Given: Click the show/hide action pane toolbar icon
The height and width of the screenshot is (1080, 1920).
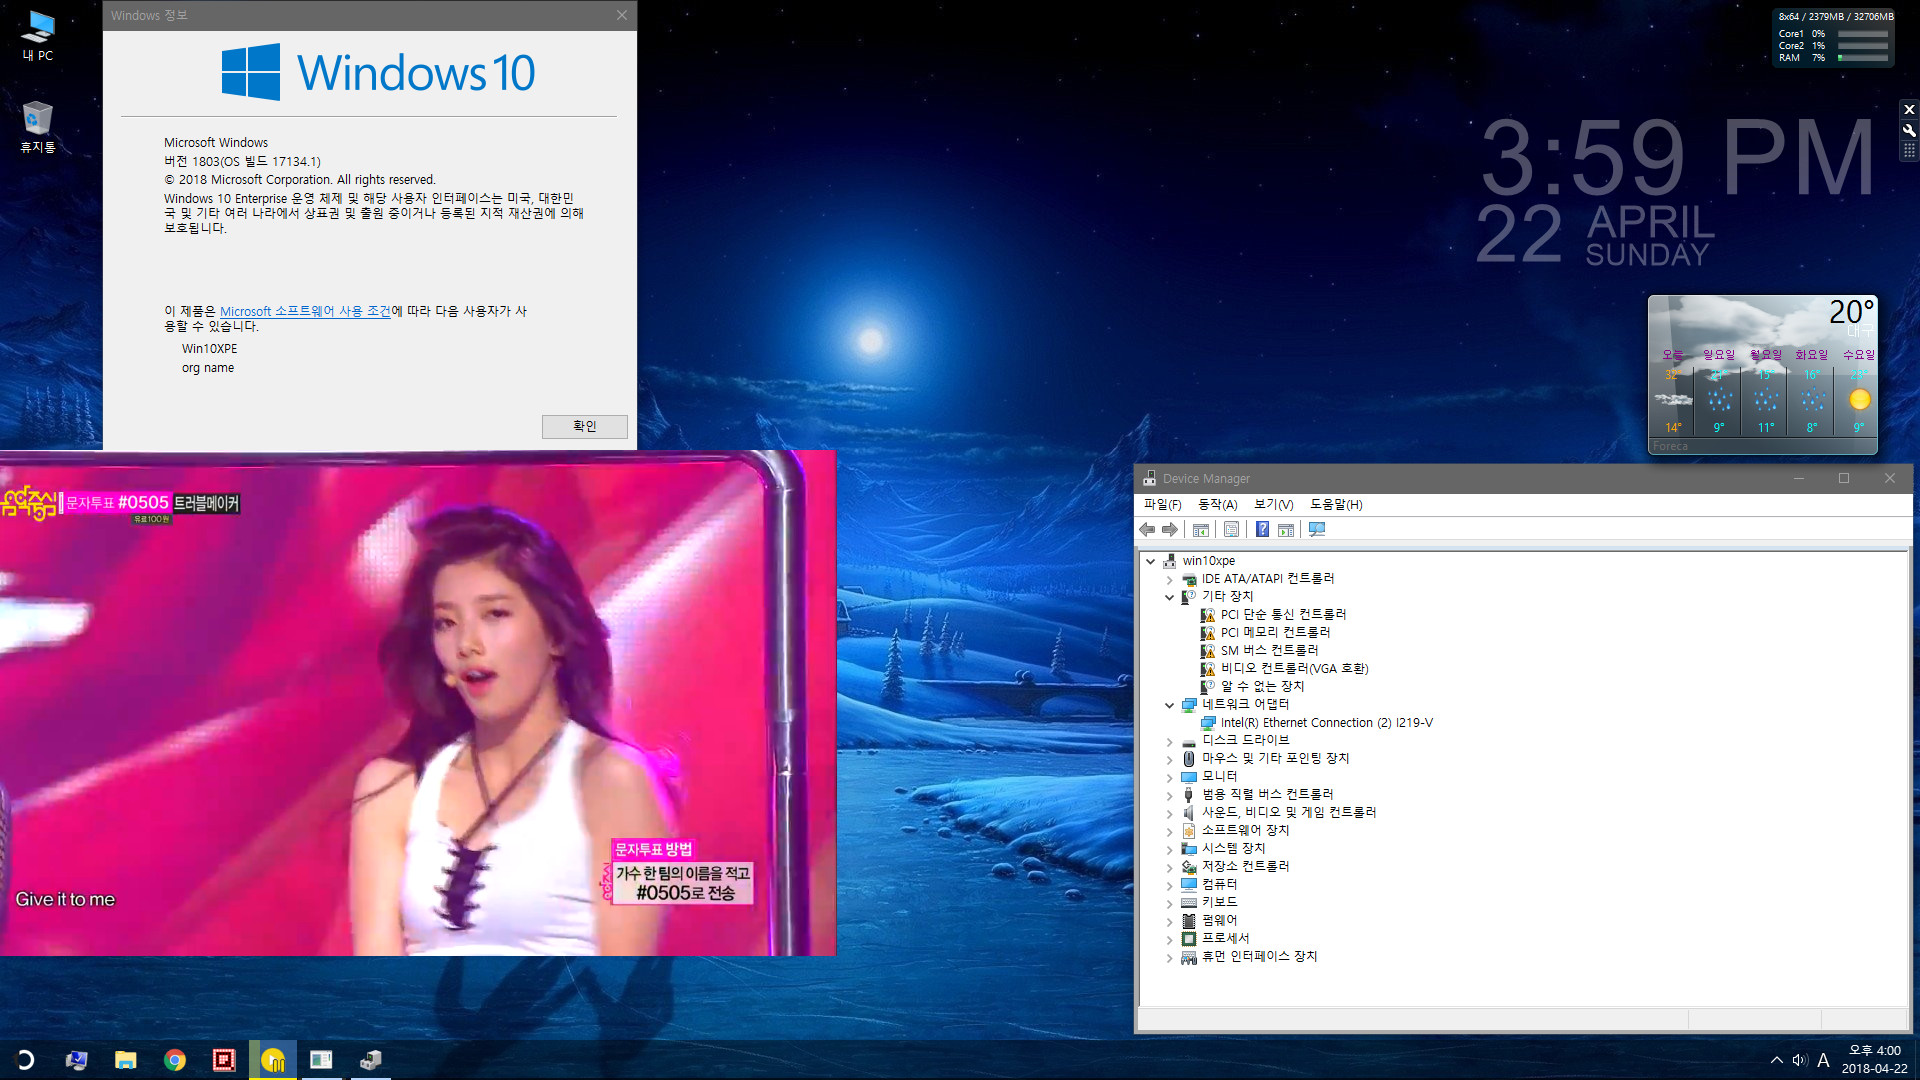Looking at the screenshot, I should pyautogui.click(x=1286, y=530).
